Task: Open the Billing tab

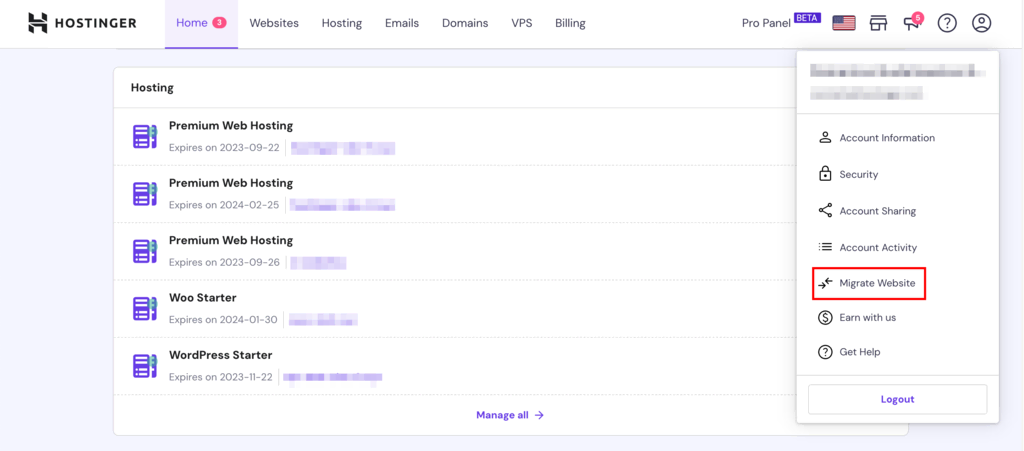Action: tap(570, 23)
